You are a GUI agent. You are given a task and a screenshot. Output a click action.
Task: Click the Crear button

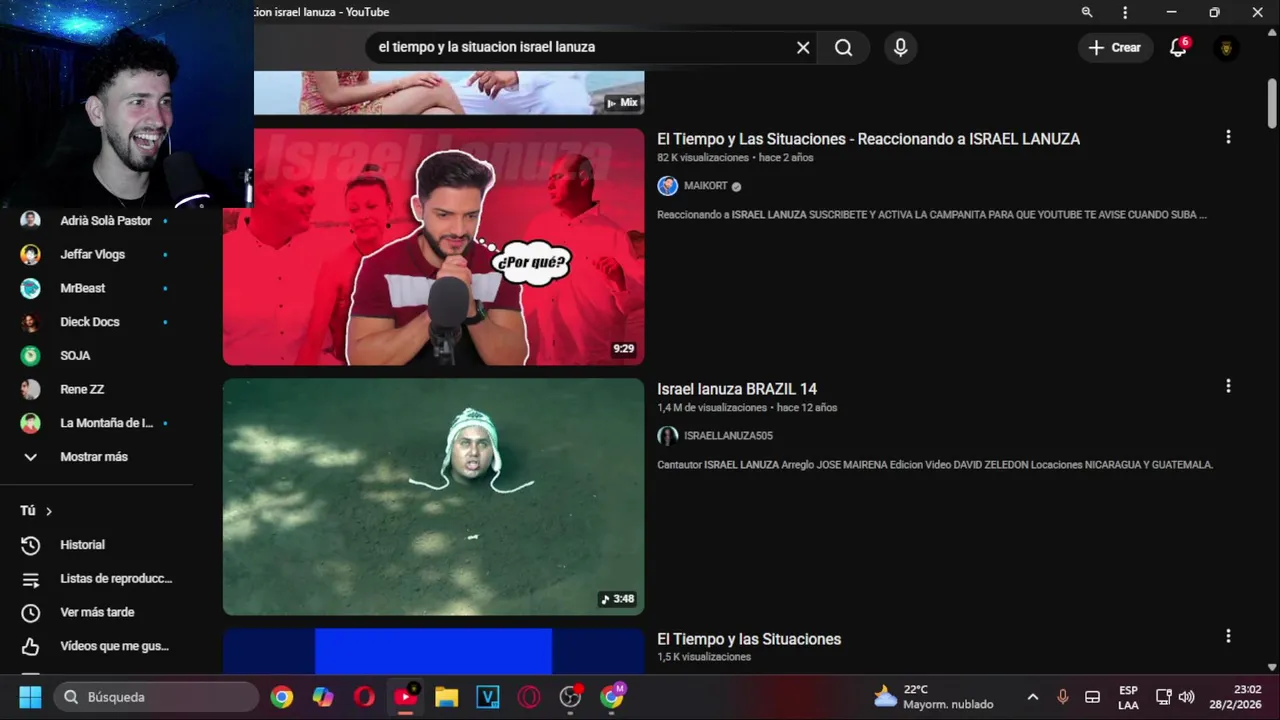pyautogui.click(x=1115, y=47)
